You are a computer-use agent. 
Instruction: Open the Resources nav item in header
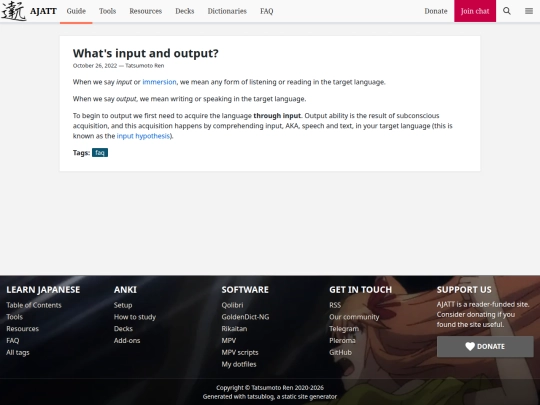[x=146, y=11]
